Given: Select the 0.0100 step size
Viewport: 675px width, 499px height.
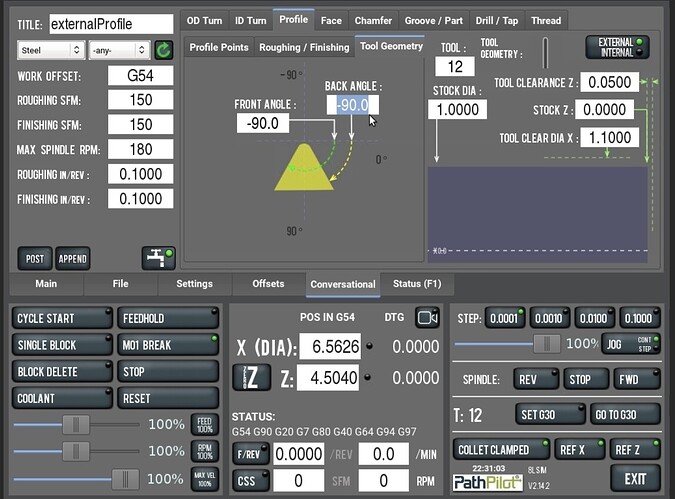Looking at the screenshot, I should (x=594, y=319).
